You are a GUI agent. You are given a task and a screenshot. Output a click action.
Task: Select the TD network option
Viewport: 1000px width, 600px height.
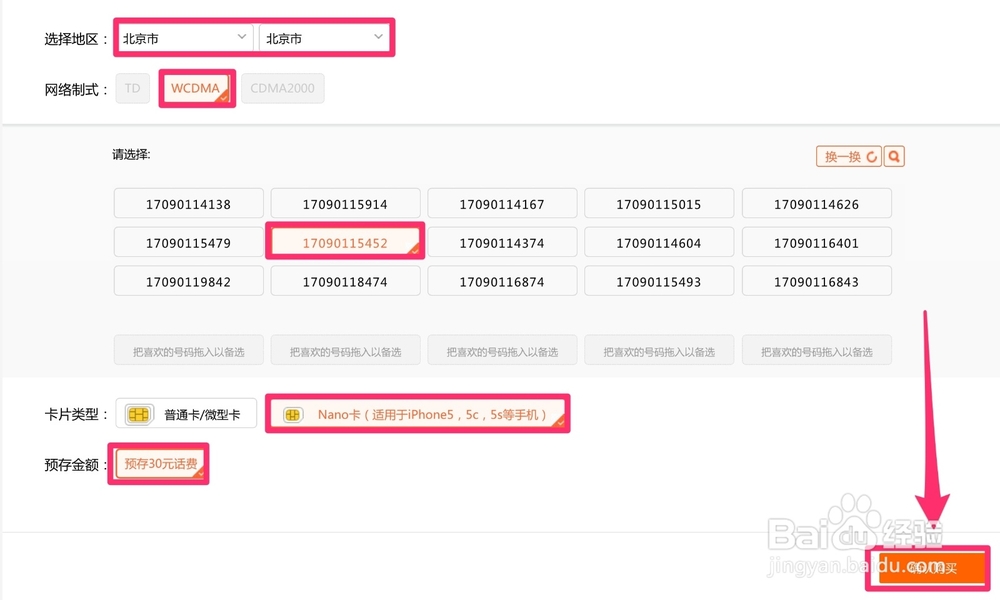tap(133, 88)
